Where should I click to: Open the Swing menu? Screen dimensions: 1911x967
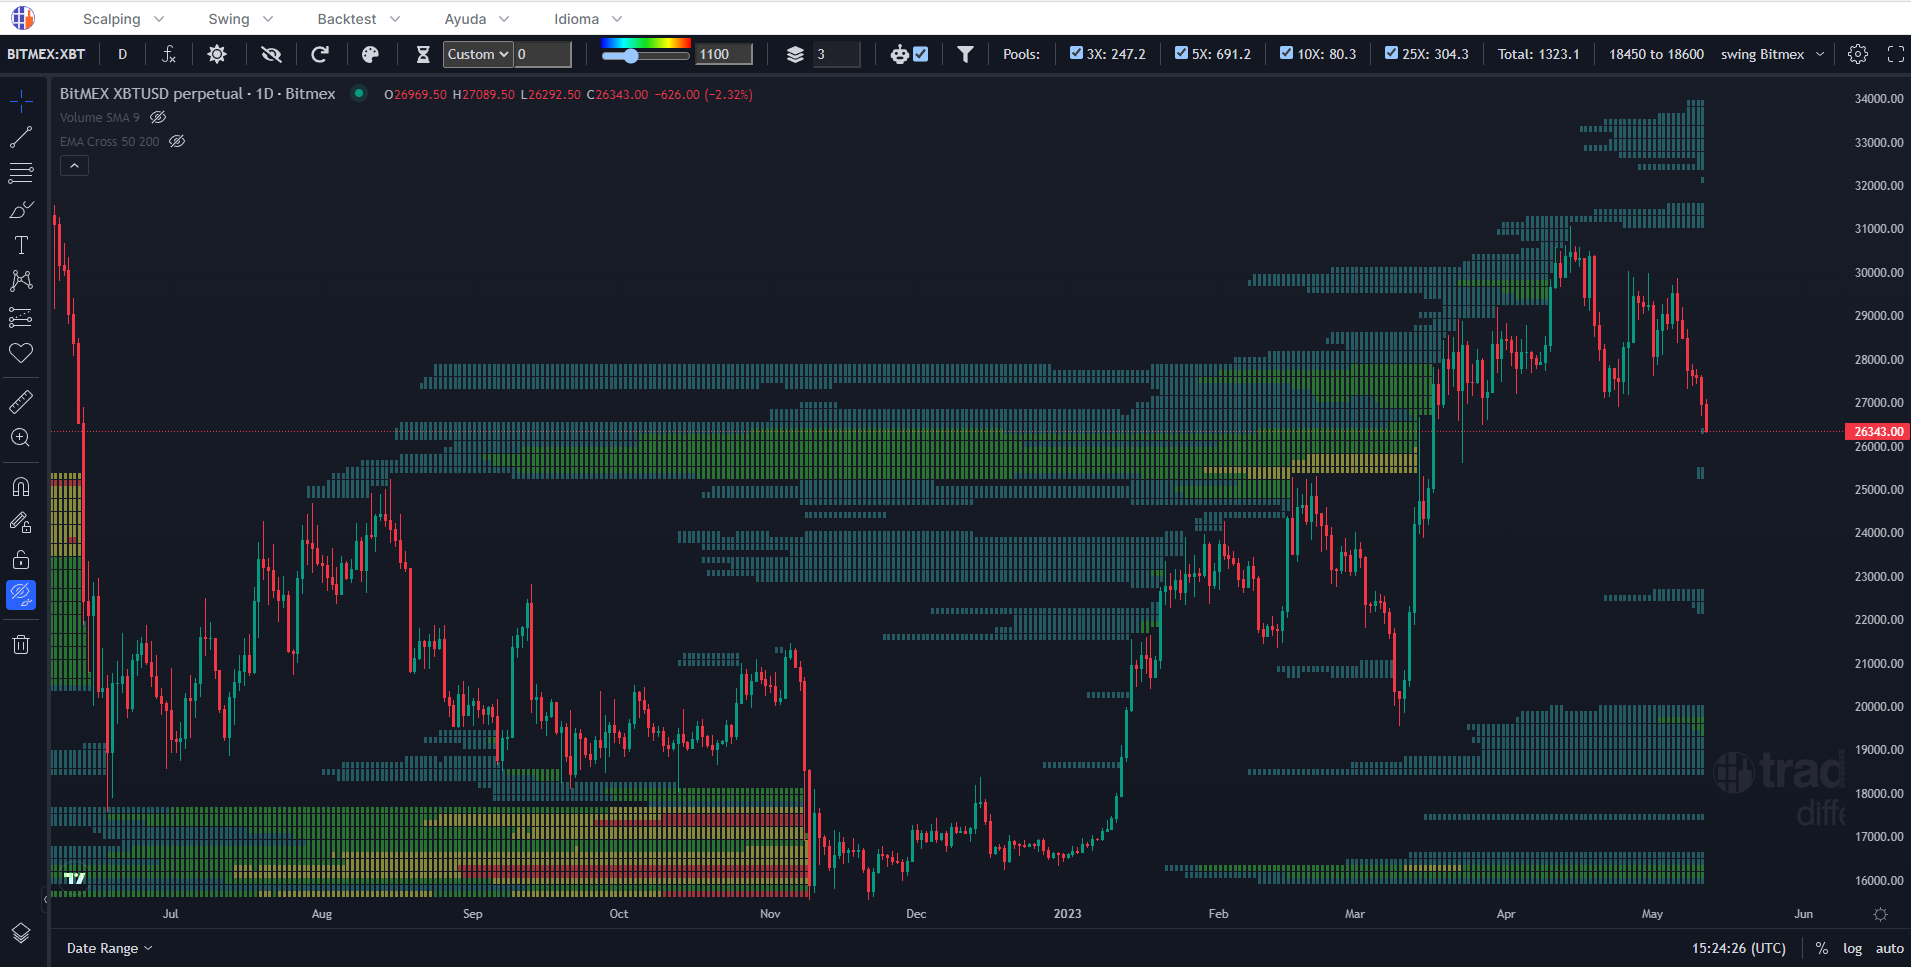[x=240, y=19]
